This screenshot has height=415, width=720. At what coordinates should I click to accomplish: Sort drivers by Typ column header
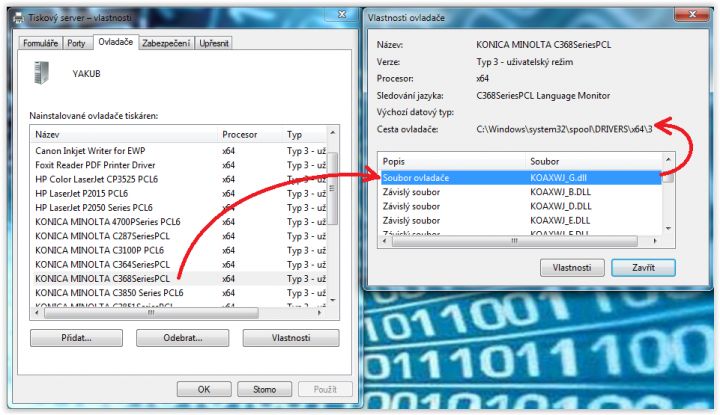tap(304, 135)
